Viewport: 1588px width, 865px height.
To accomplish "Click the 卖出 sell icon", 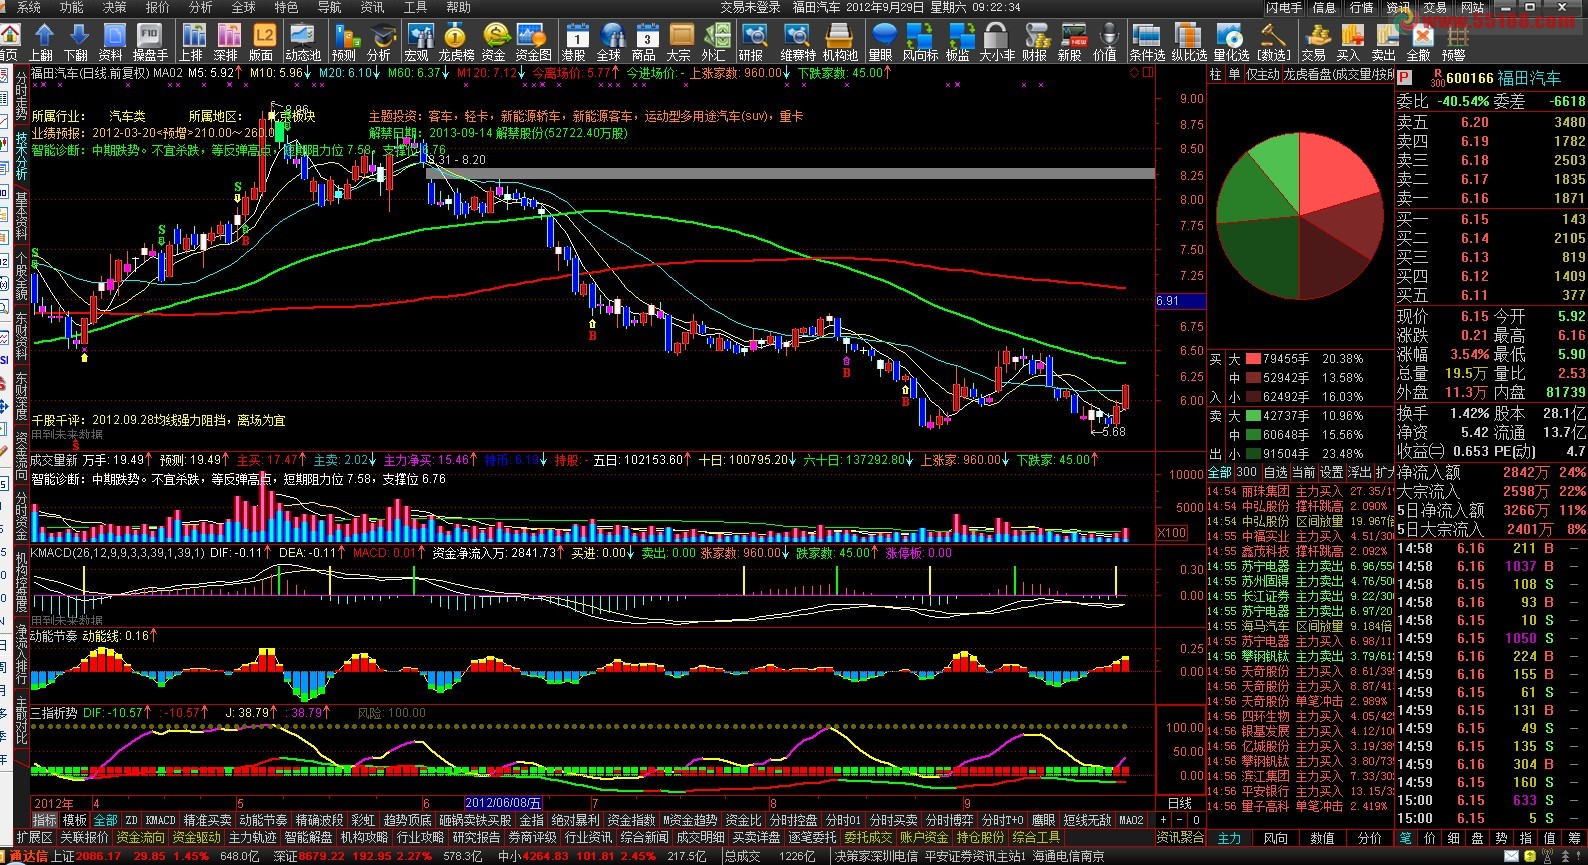I will pos(1384,42).
